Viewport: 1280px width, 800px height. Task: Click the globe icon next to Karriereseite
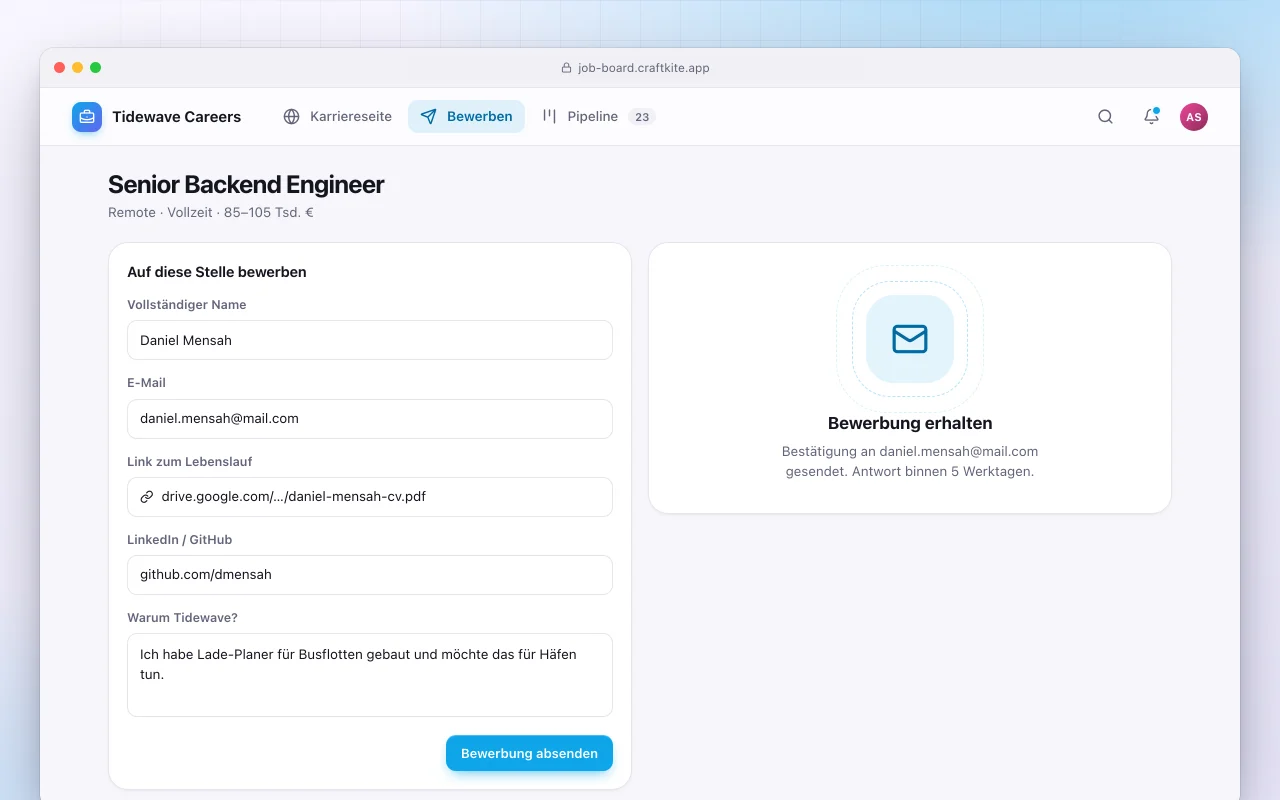tap(292, 117)
